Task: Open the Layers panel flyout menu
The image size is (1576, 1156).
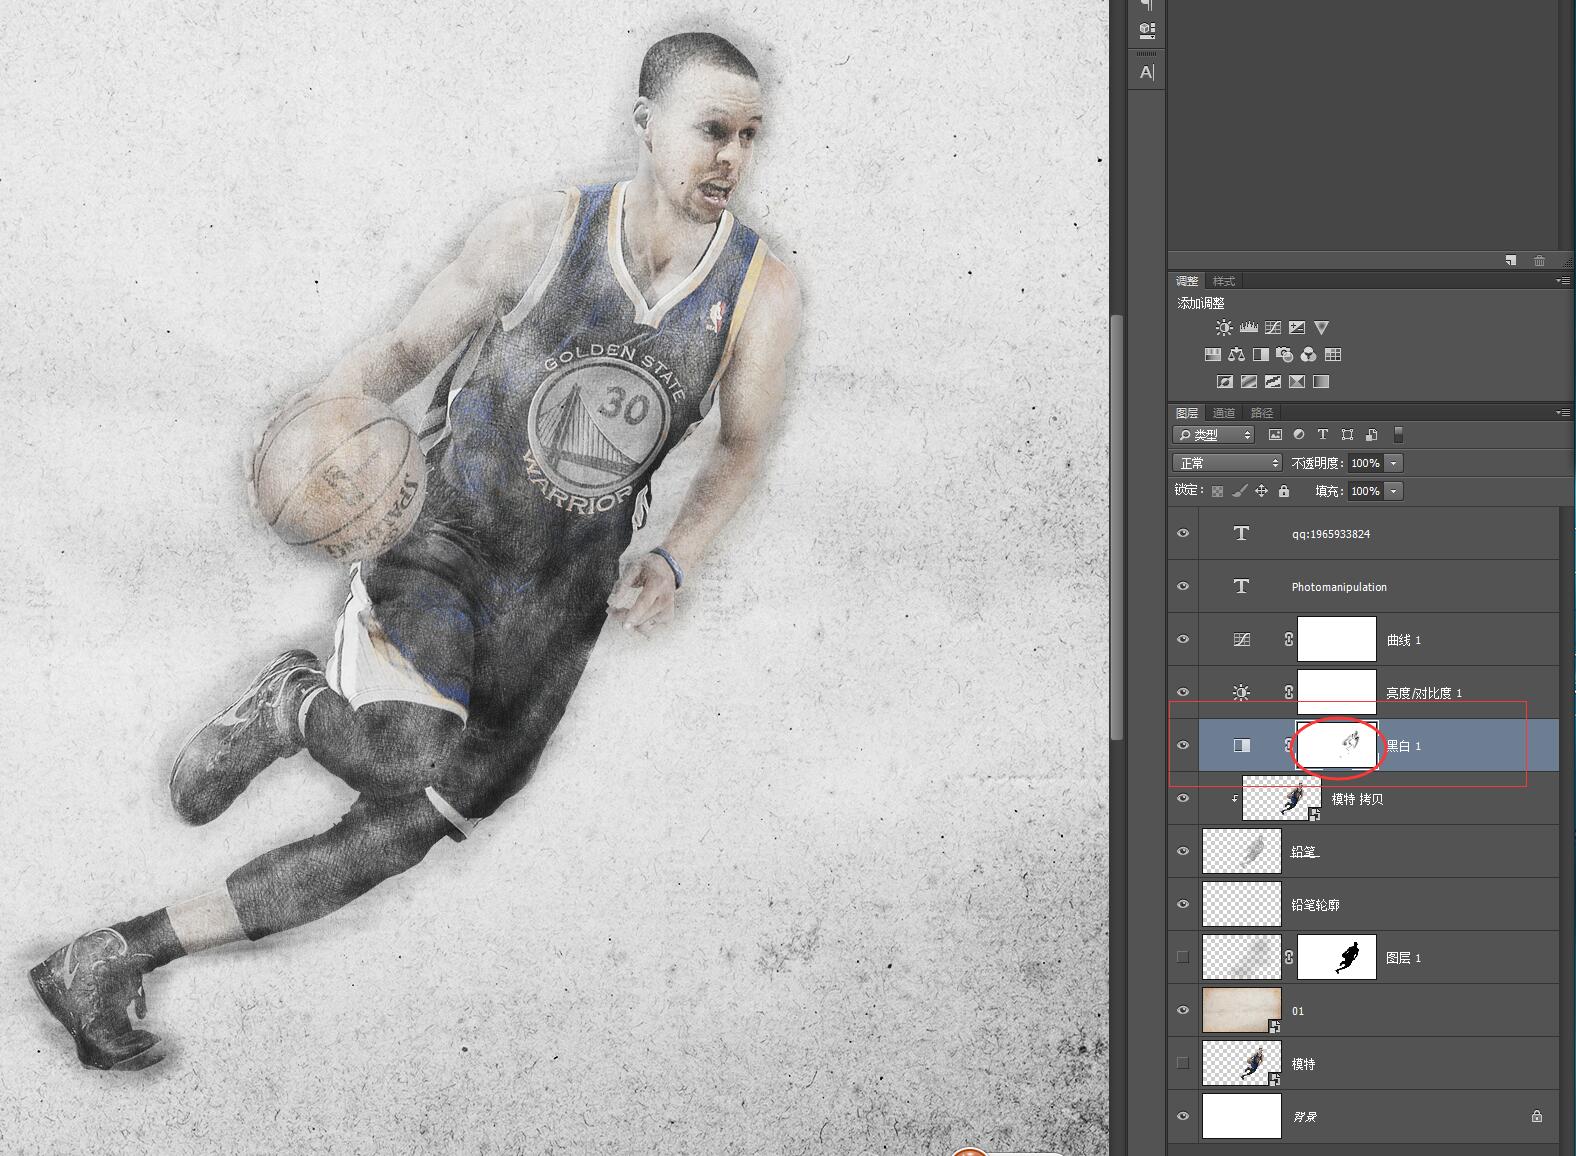Action: tap(1563, 413)
